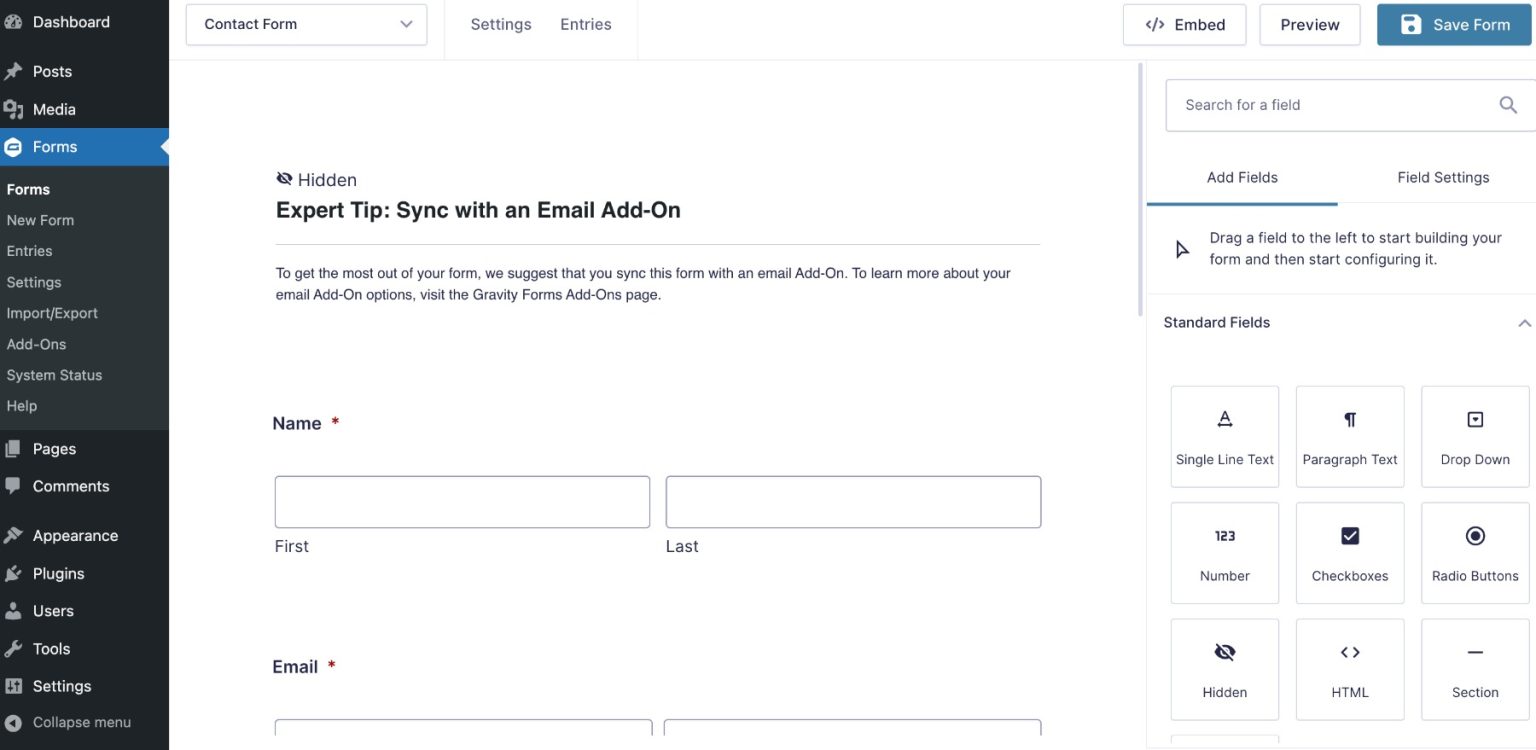Save the form
Screen dimensions: 1536x750
[x=1453, y=24]
